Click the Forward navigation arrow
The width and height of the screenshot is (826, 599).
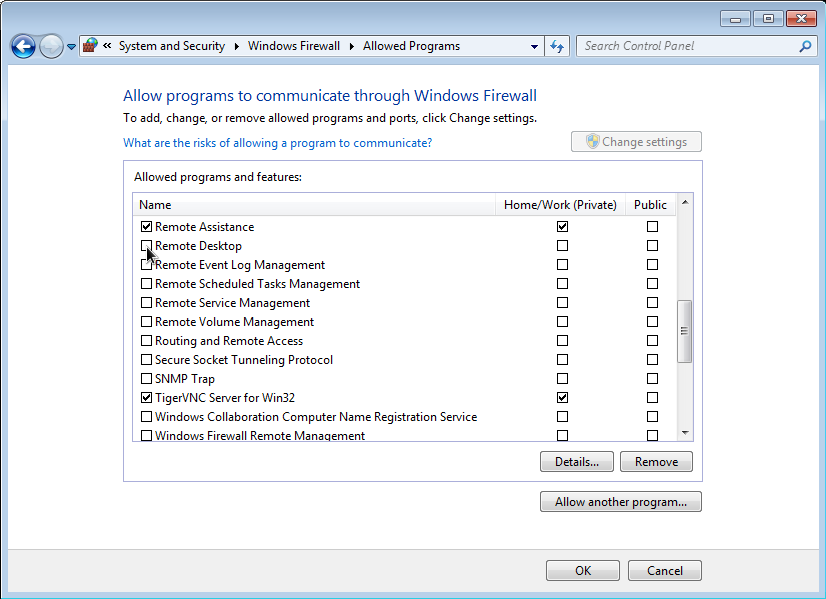tap(51, 46)
